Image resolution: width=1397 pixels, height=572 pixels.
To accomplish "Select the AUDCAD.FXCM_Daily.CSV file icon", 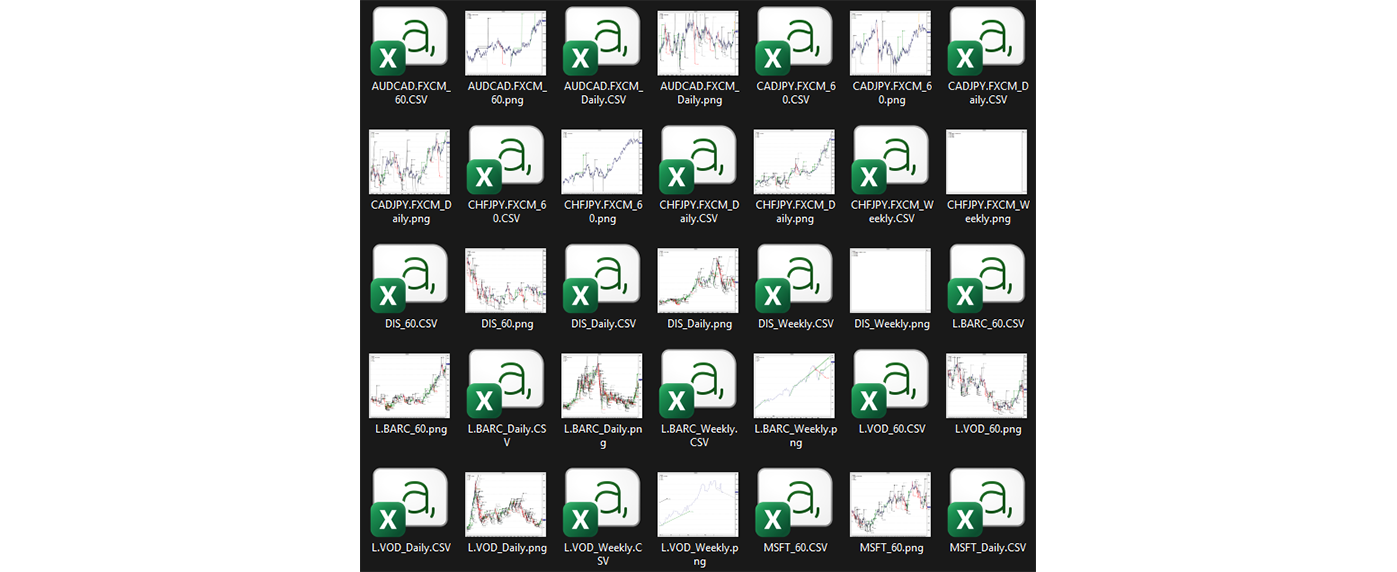I will 602,42.
